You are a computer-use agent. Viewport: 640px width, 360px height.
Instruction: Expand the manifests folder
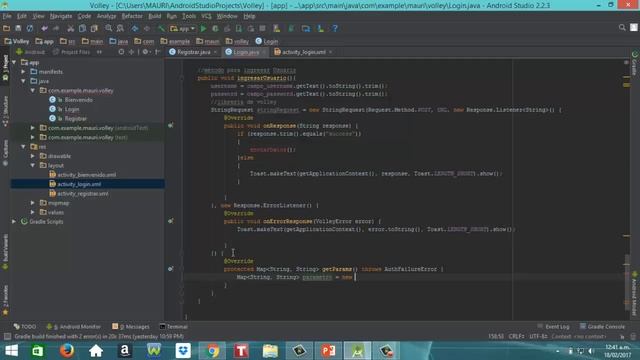point(24,72)
